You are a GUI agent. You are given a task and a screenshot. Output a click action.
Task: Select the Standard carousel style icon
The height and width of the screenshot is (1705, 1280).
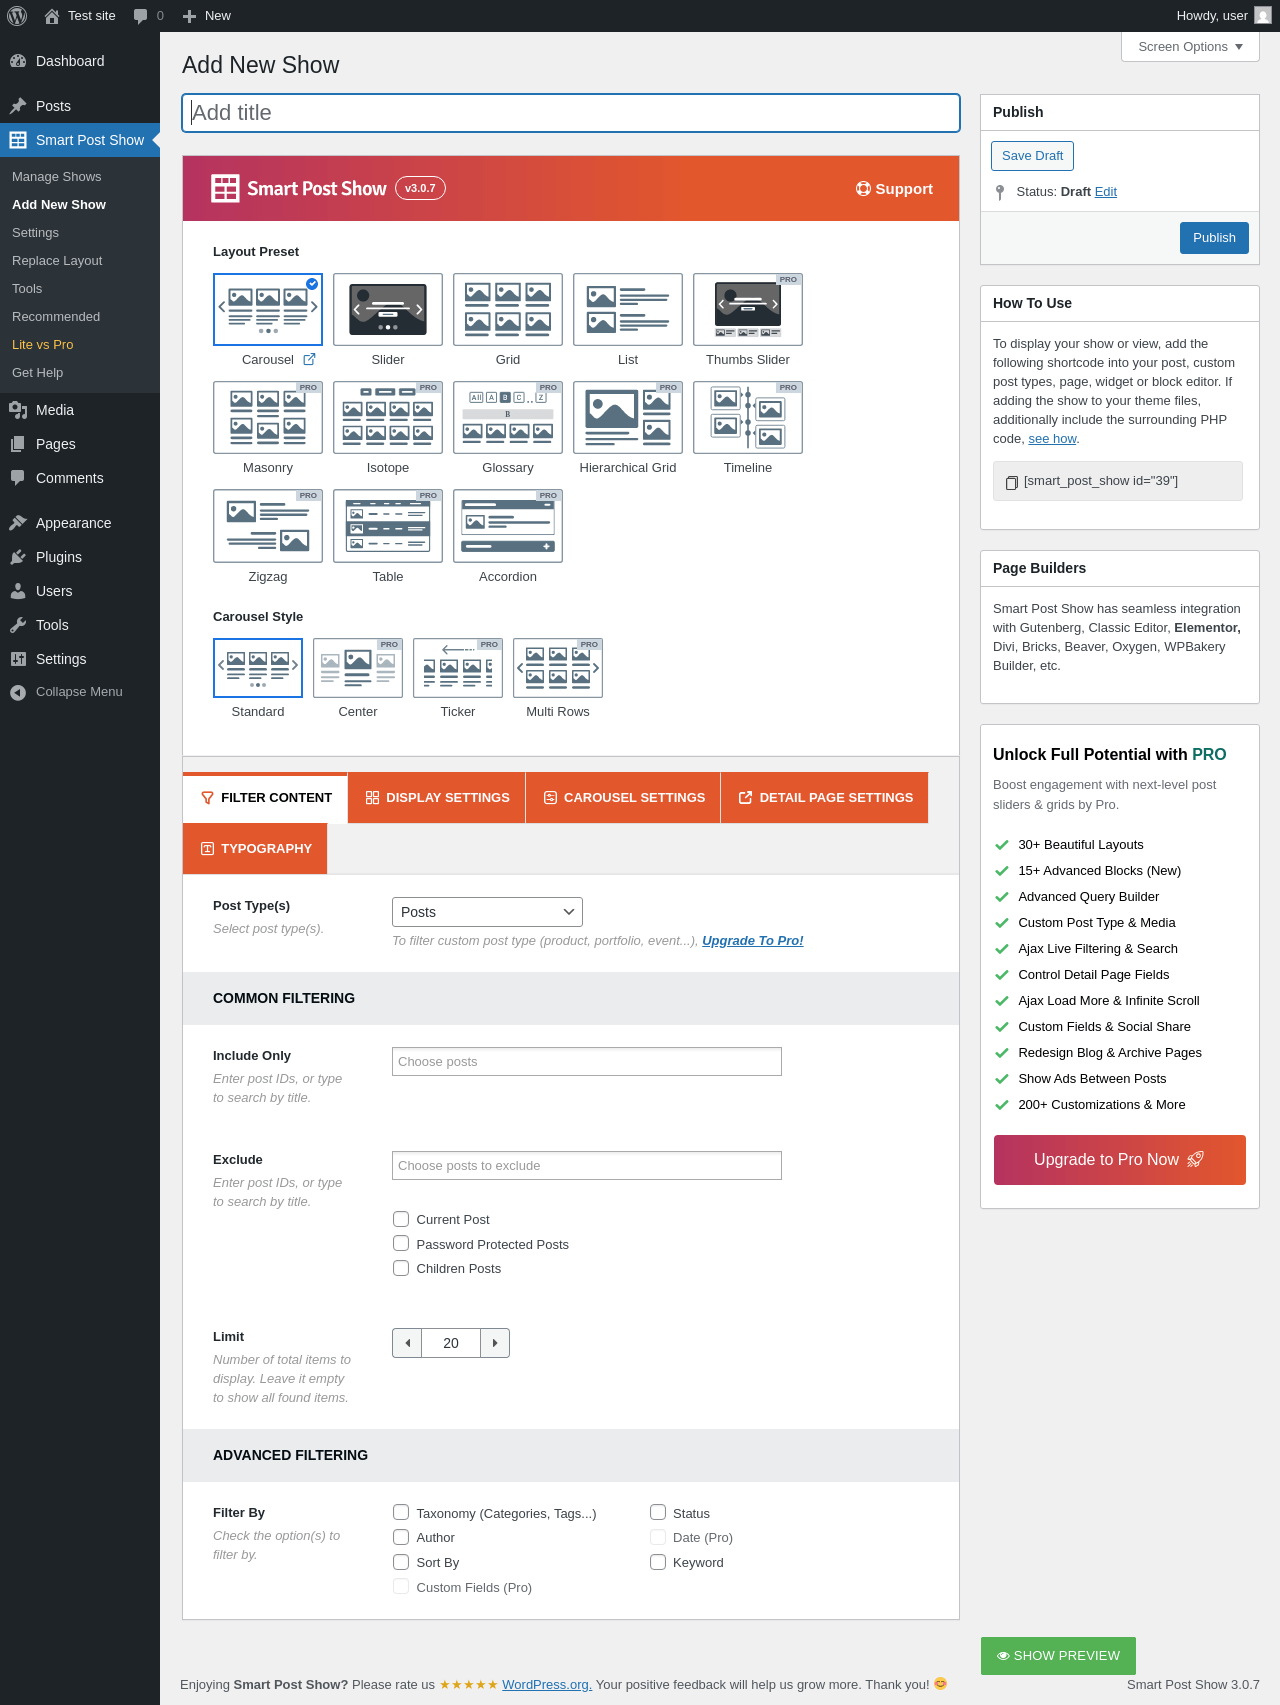(258, 668)
